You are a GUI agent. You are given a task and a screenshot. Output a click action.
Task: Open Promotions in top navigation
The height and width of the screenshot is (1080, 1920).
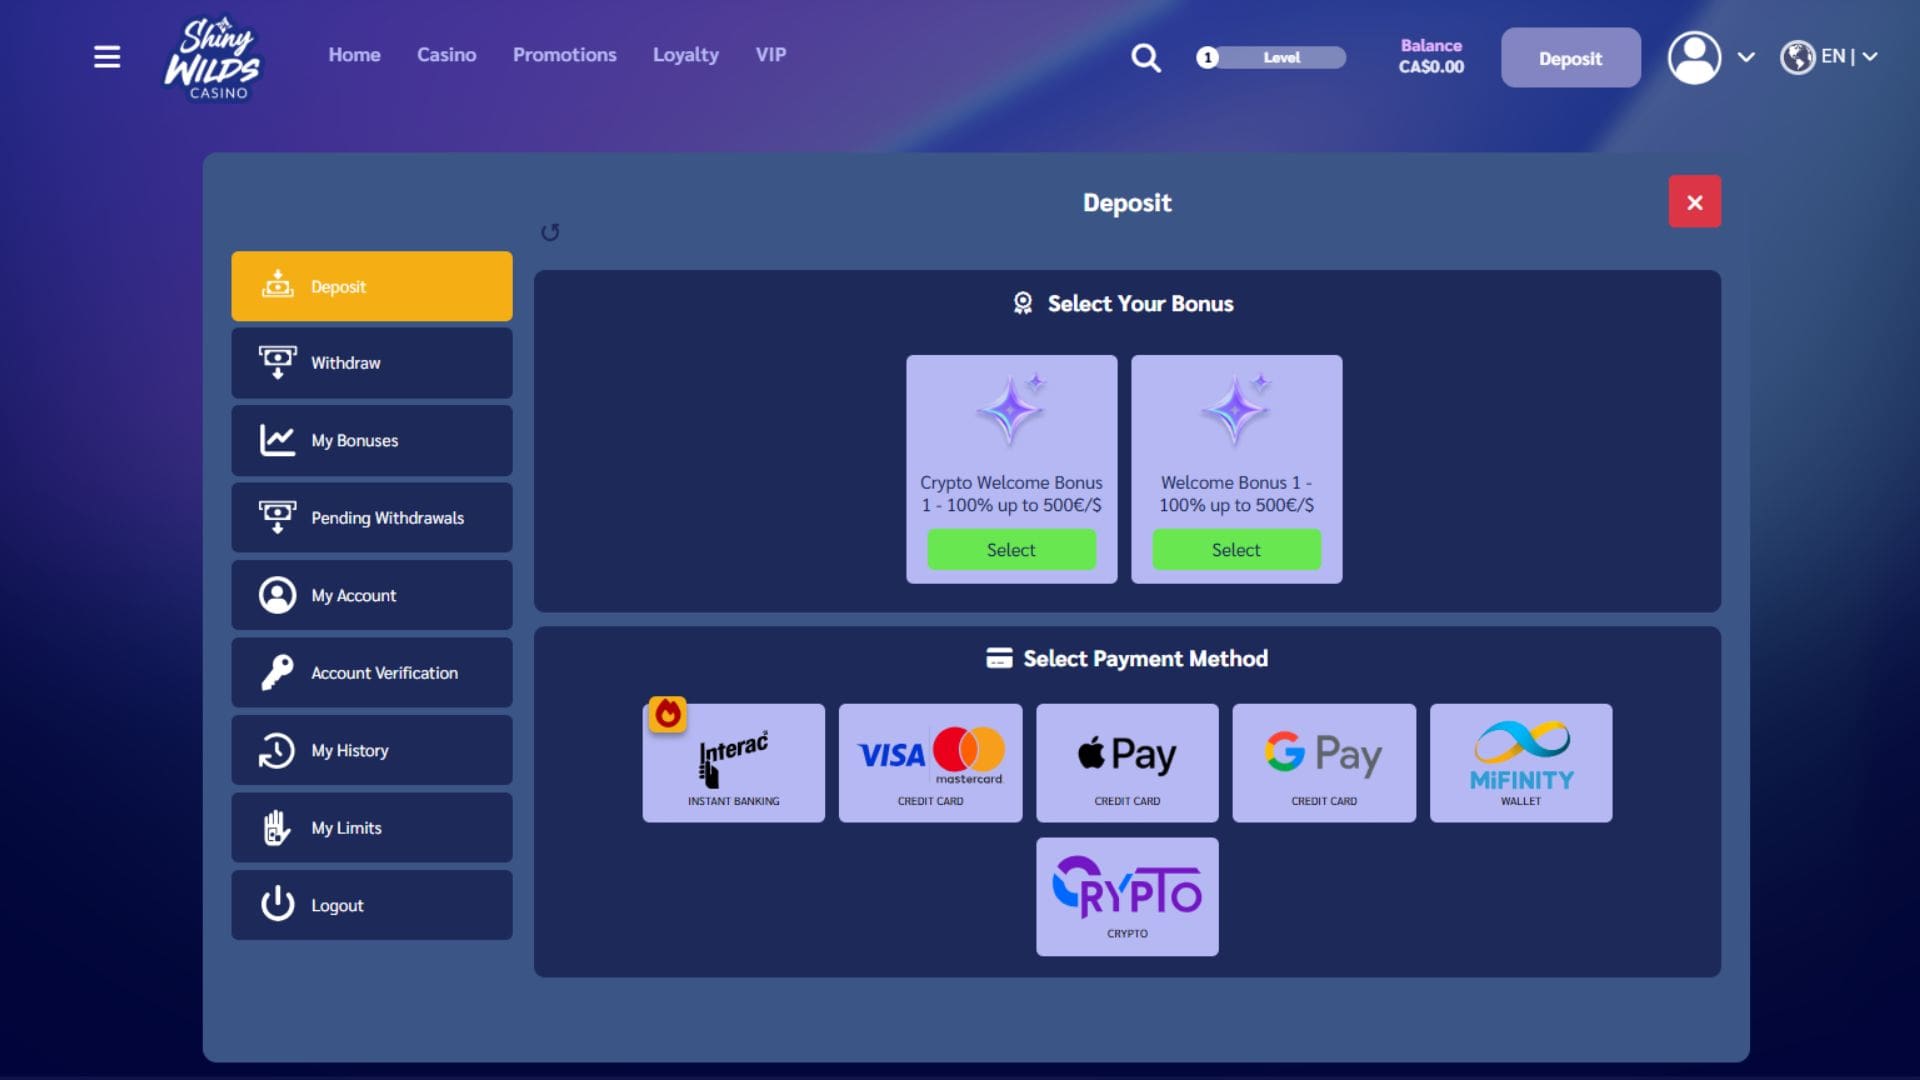(x=564, y=55)
